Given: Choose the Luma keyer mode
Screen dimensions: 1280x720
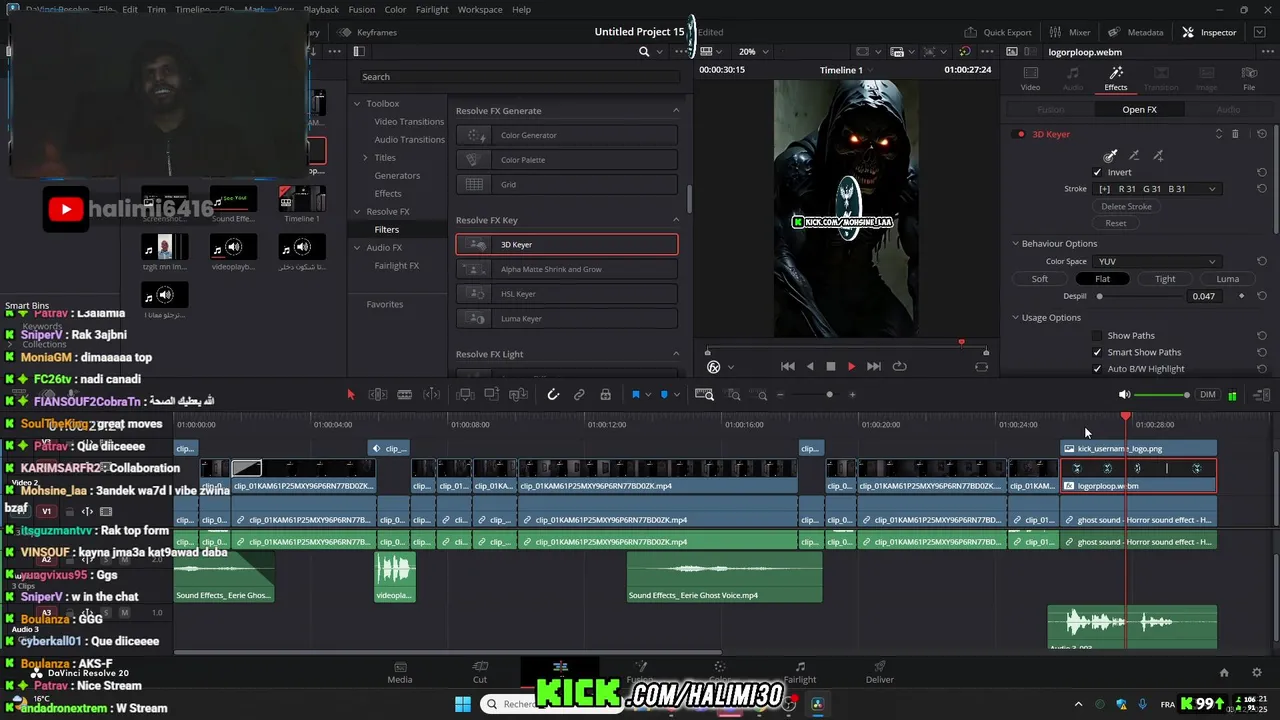Looking at the screenshot, I should [1228, 279].
